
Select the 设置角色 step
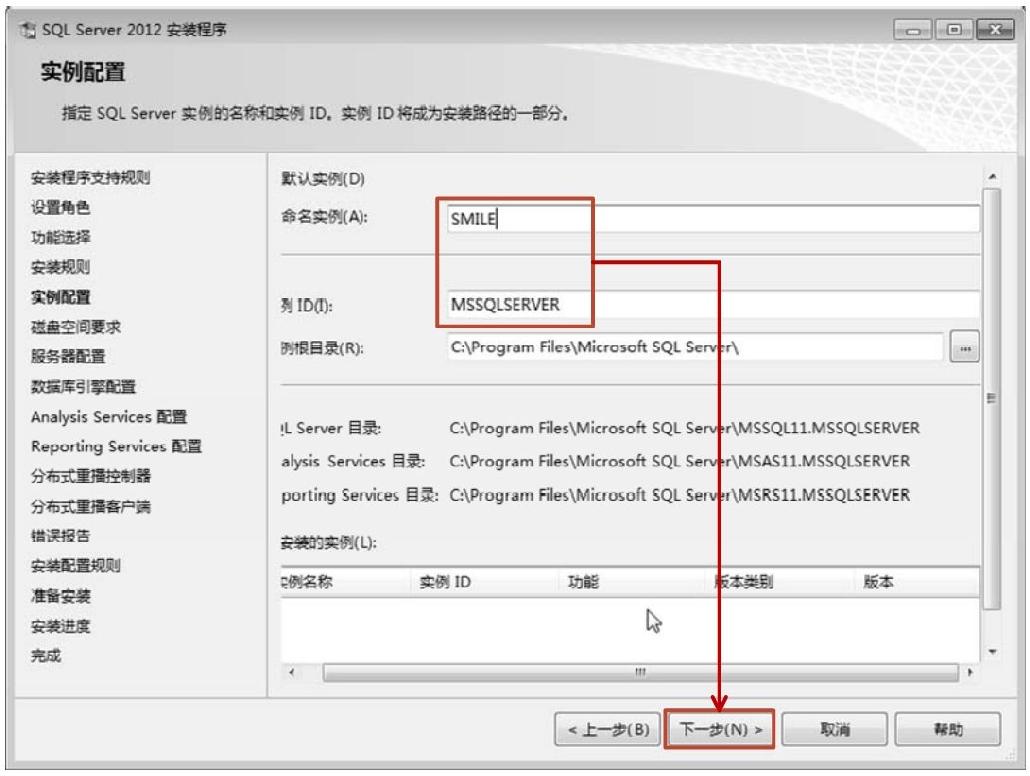click(60, 208)
